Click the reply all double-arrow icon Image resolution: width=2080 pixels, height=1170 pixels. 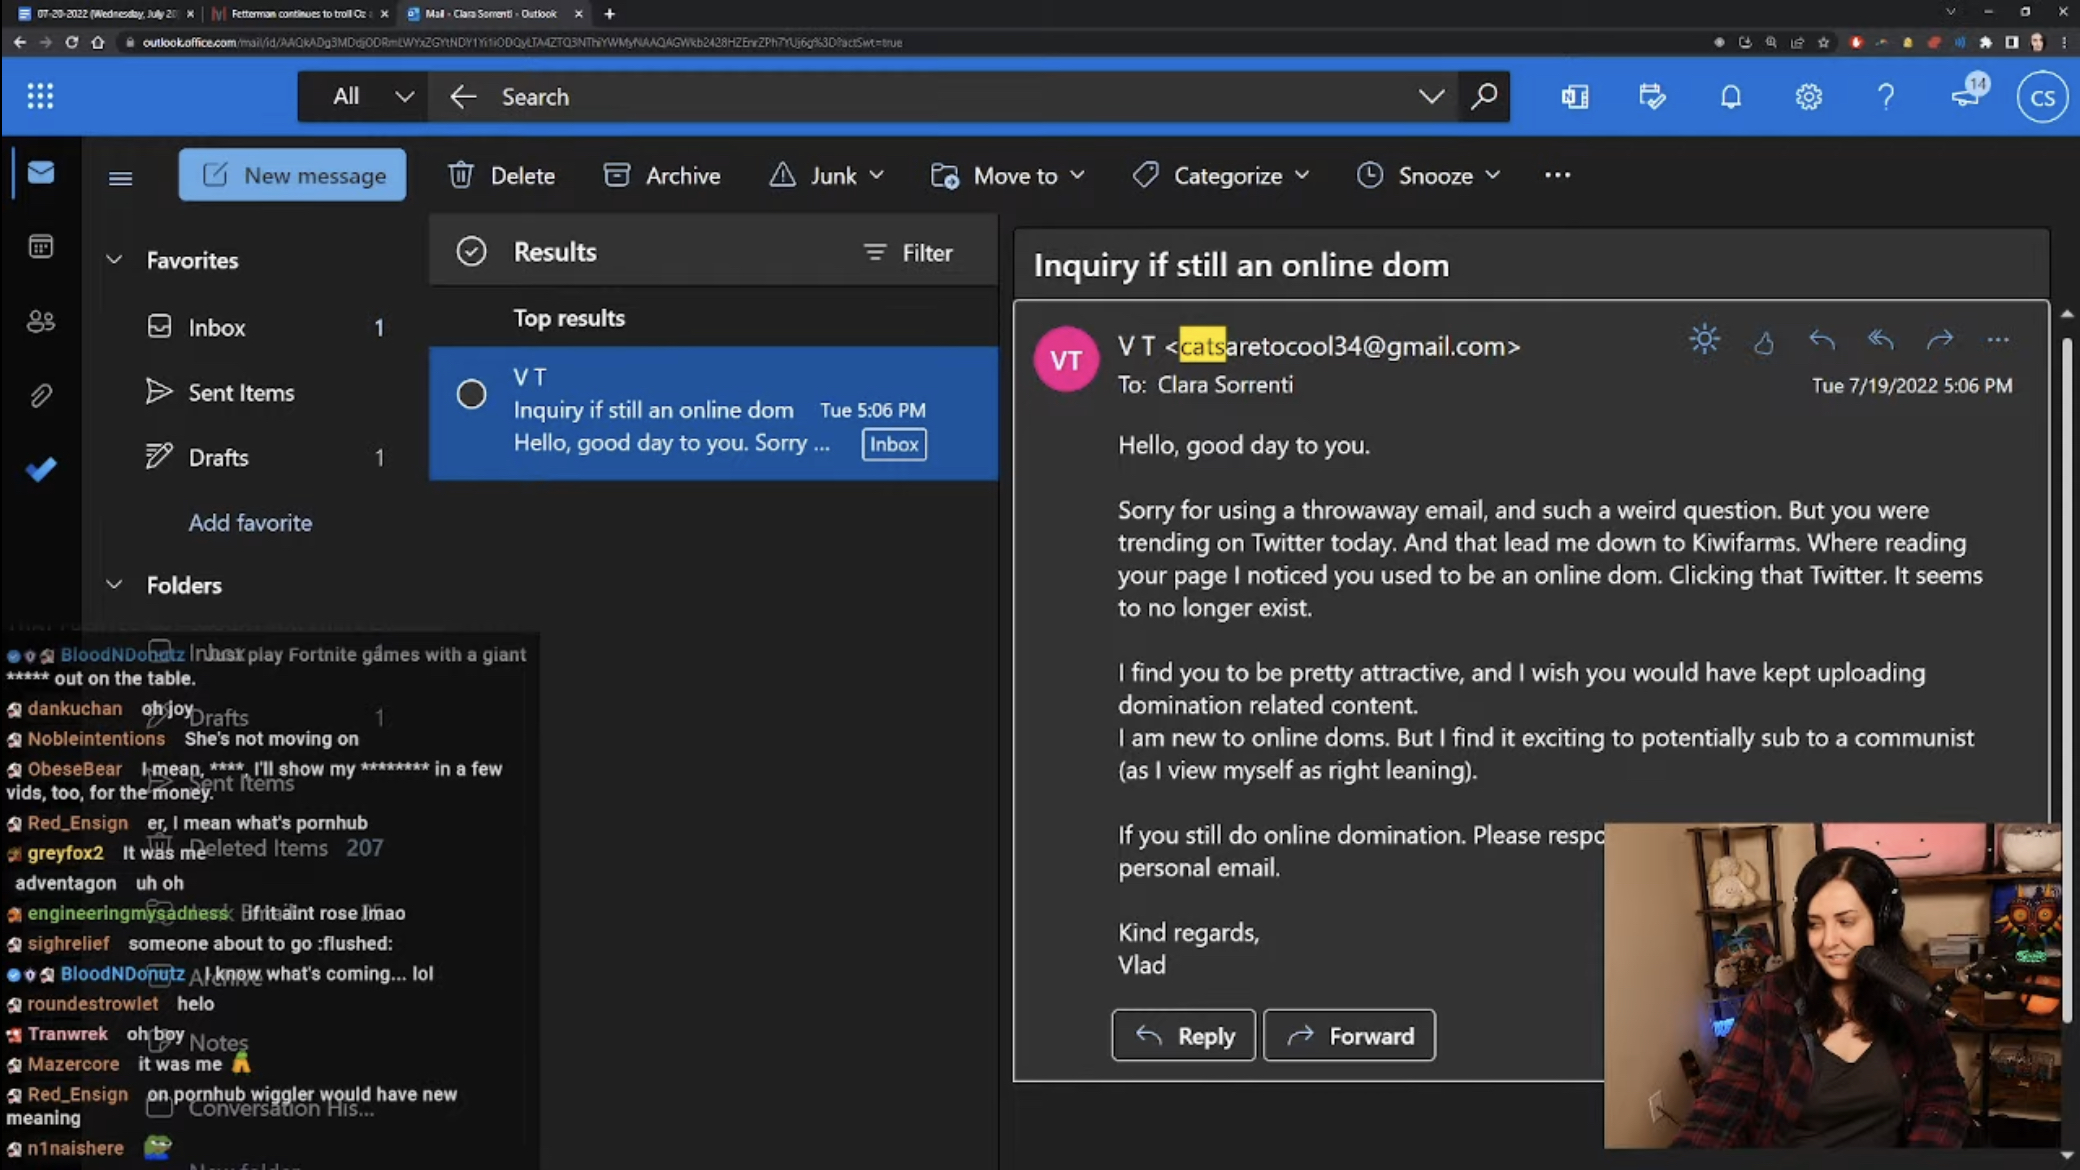click(1880, 340)
